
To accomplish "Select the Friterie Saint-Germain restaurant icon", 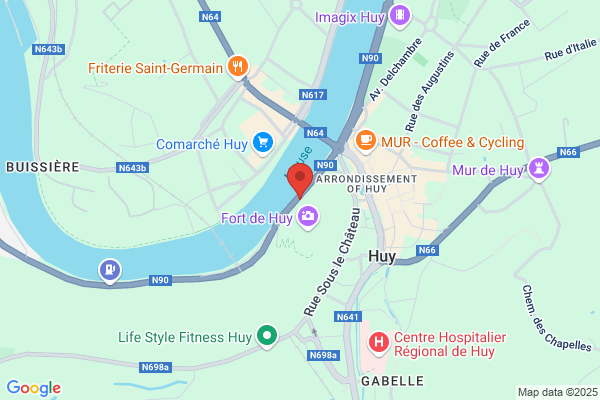I will click(238, 67).
